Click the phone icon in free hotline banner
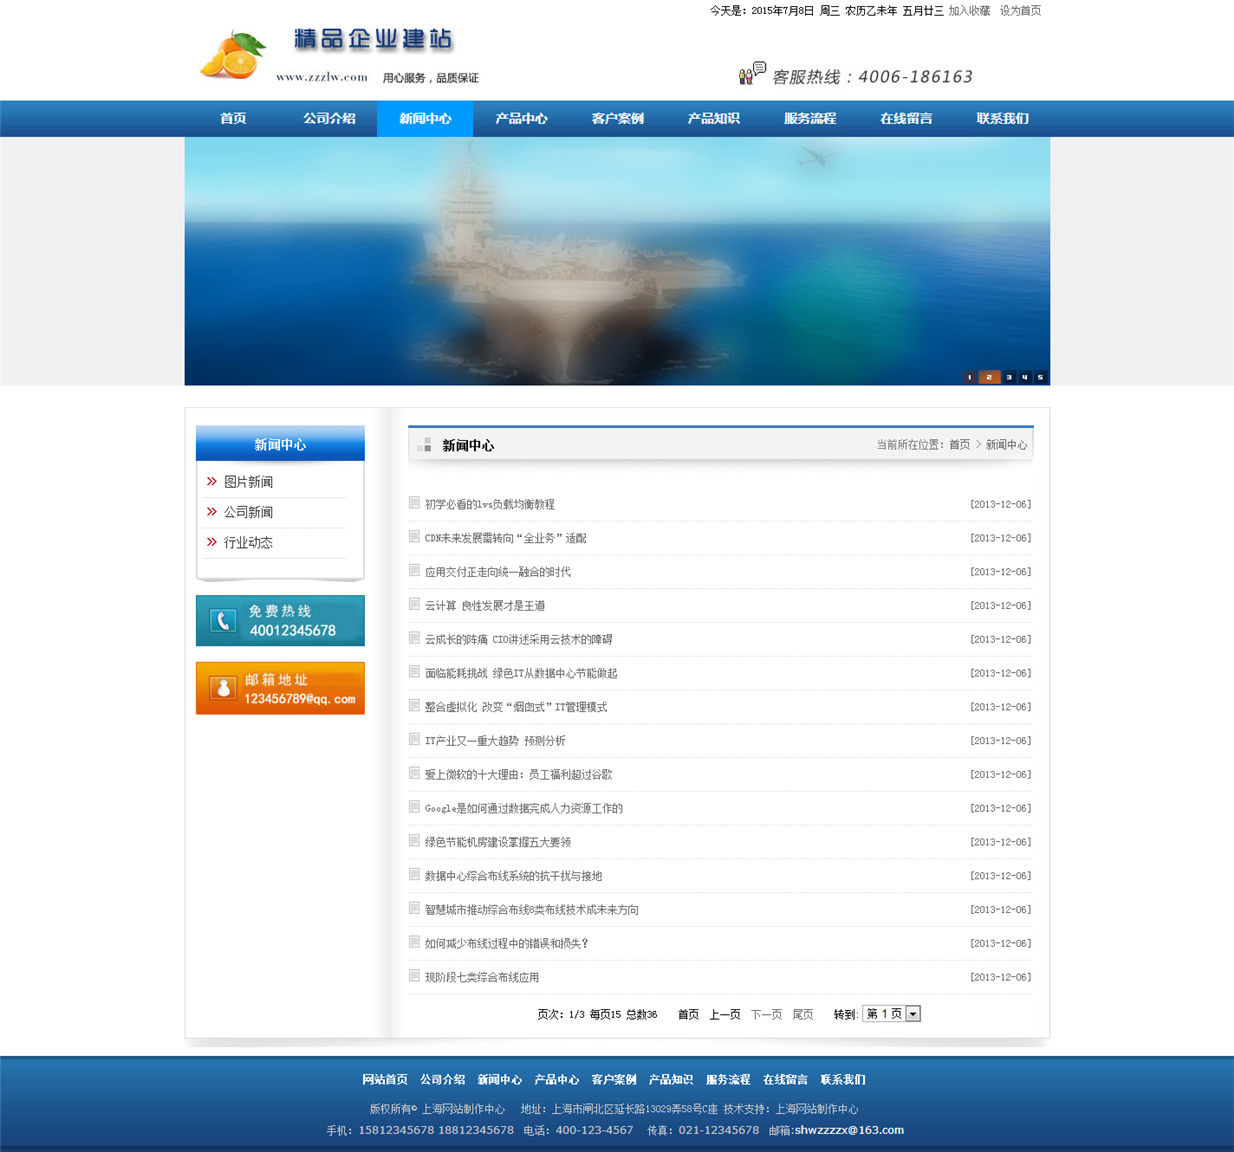 point(223,620)
